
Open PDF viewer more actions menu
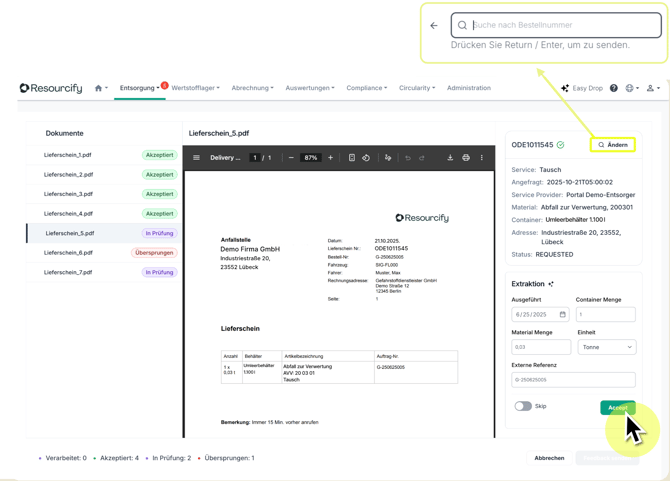point(482,158)
